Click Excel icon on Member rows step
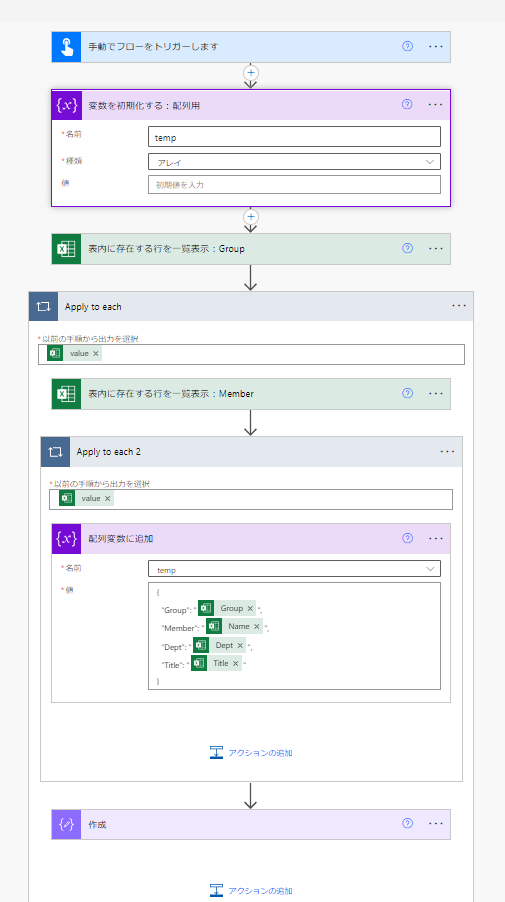This screenshot has width=505, height=902. point(66,393)
